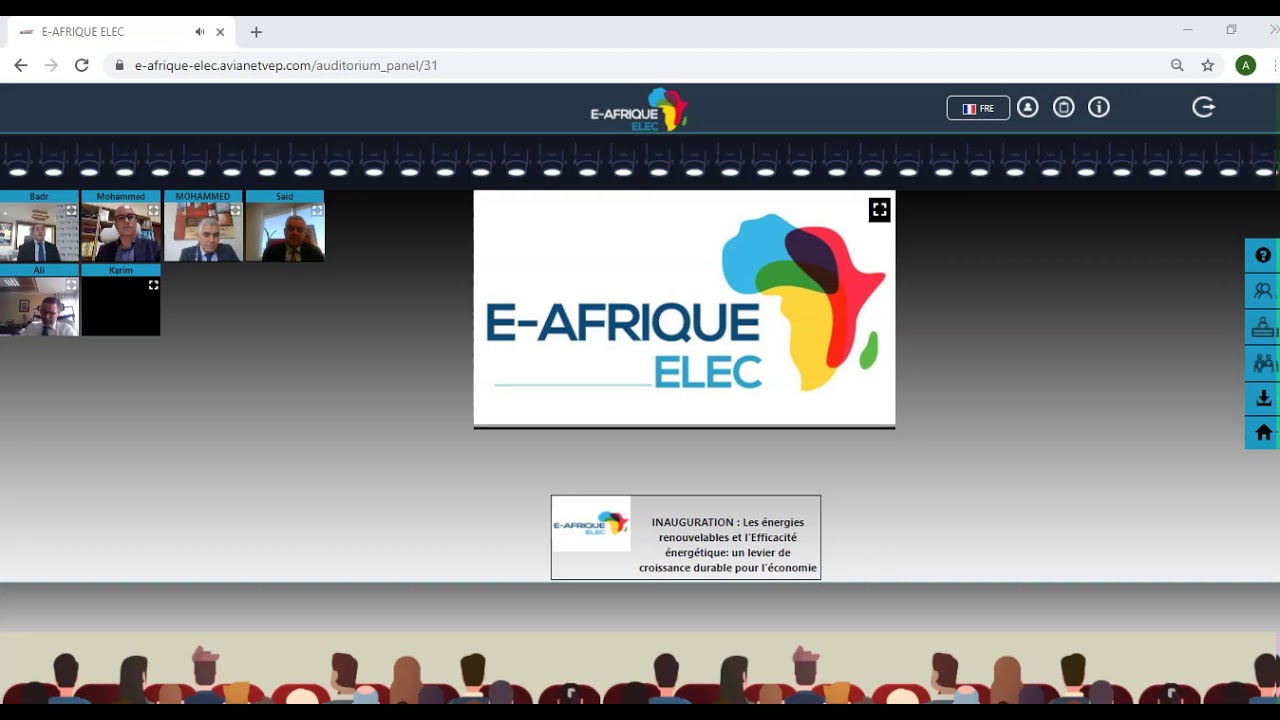Open the Chrome profile avatar A

point(1245,65)
